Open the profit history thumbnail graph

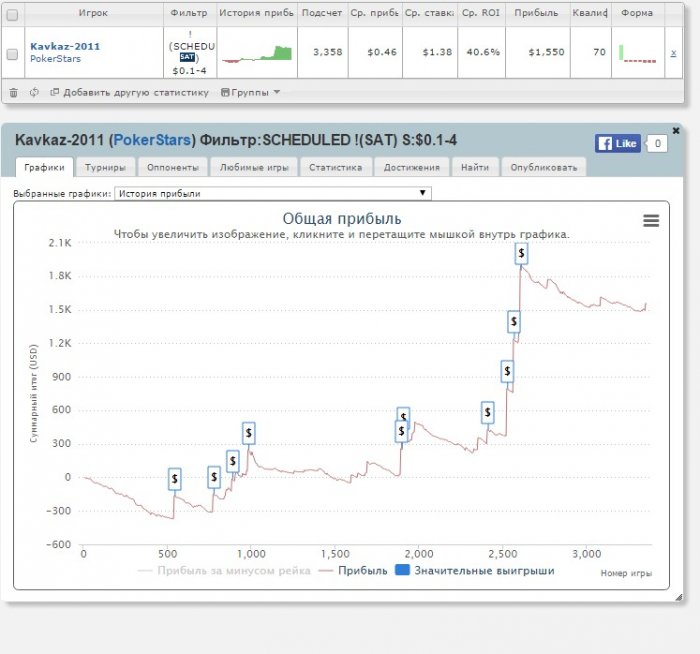[x=256, y=52]
